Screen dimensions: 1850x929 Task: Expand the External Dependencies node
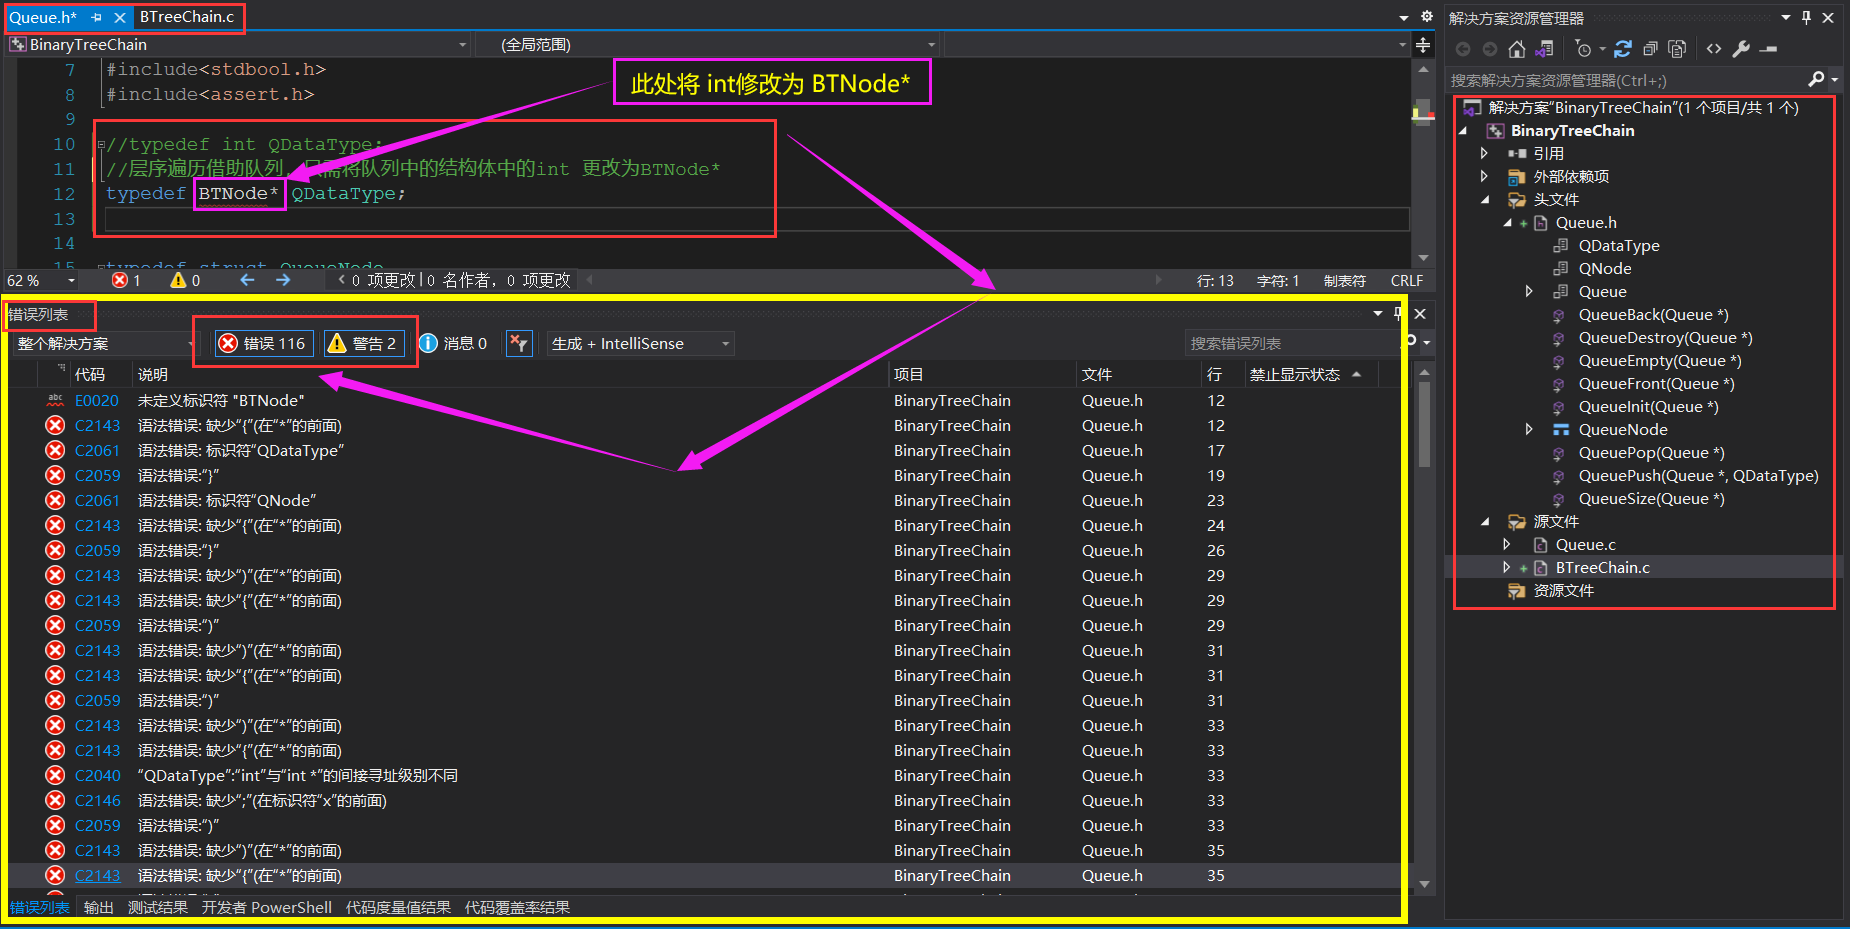1485,177
